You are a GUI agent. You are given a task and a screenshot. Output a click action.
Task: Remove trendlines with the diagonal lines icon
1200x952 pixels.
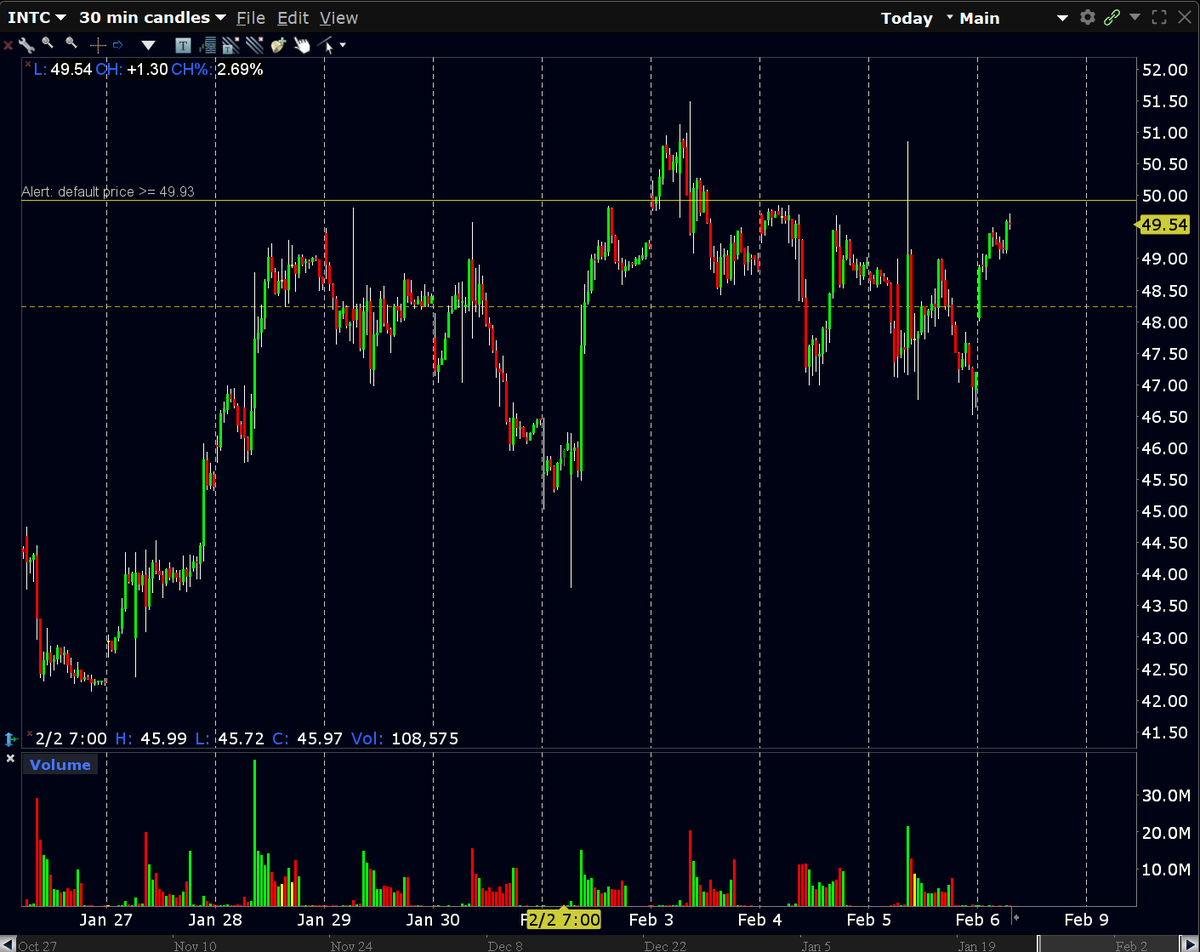click(x=254, y=45)
